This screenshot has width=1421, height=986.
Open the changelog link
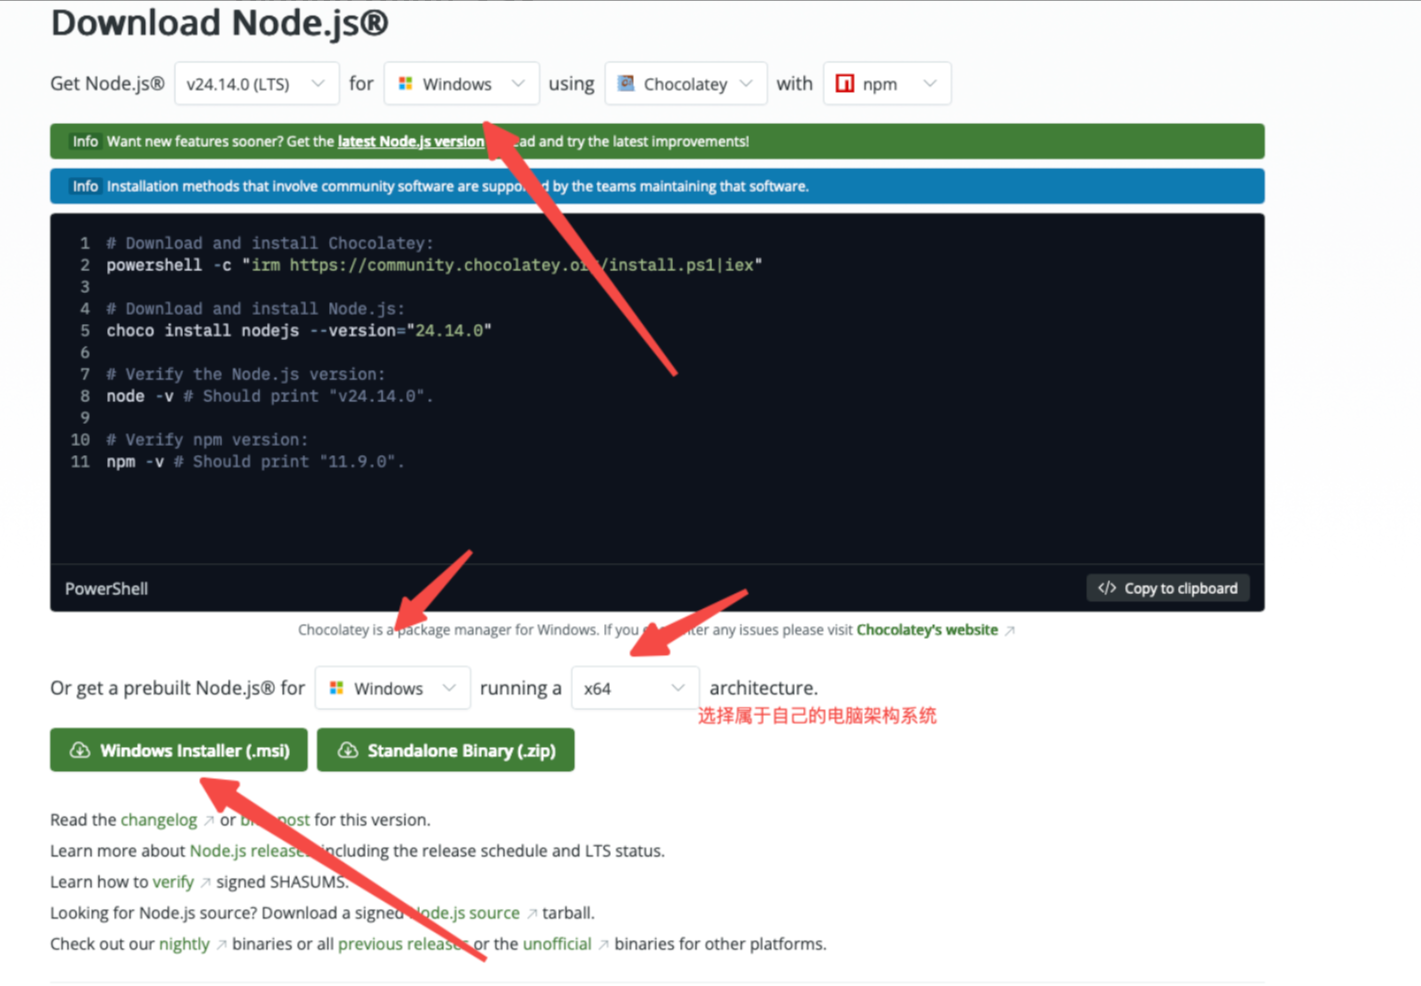[158, 819]
